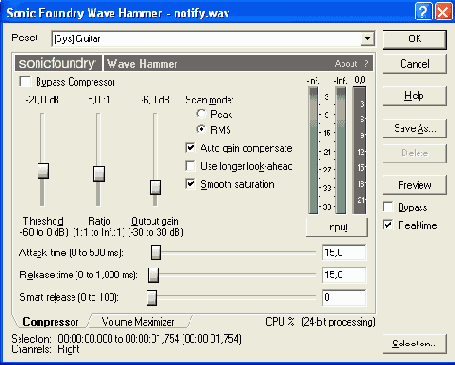Toggle Auto gain compensate
This screenshot has height=365, width=455.
pyautogui.click(x=190, y=148)
